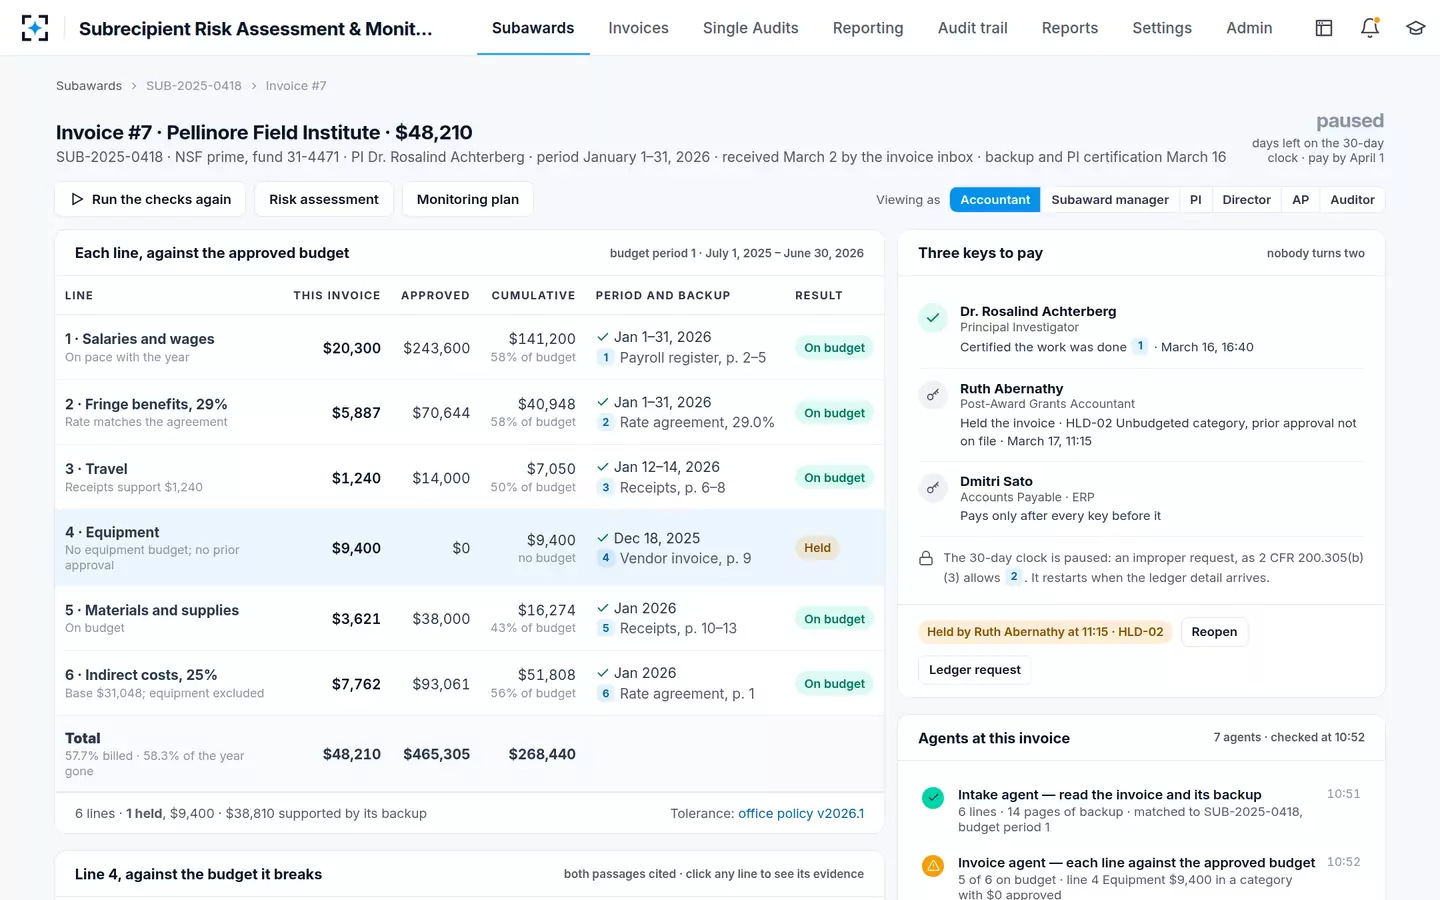The height and width of the screenshot is (900, 1440).
Task: Select the Director viewing role
Action: click(x=1246, y=200)
